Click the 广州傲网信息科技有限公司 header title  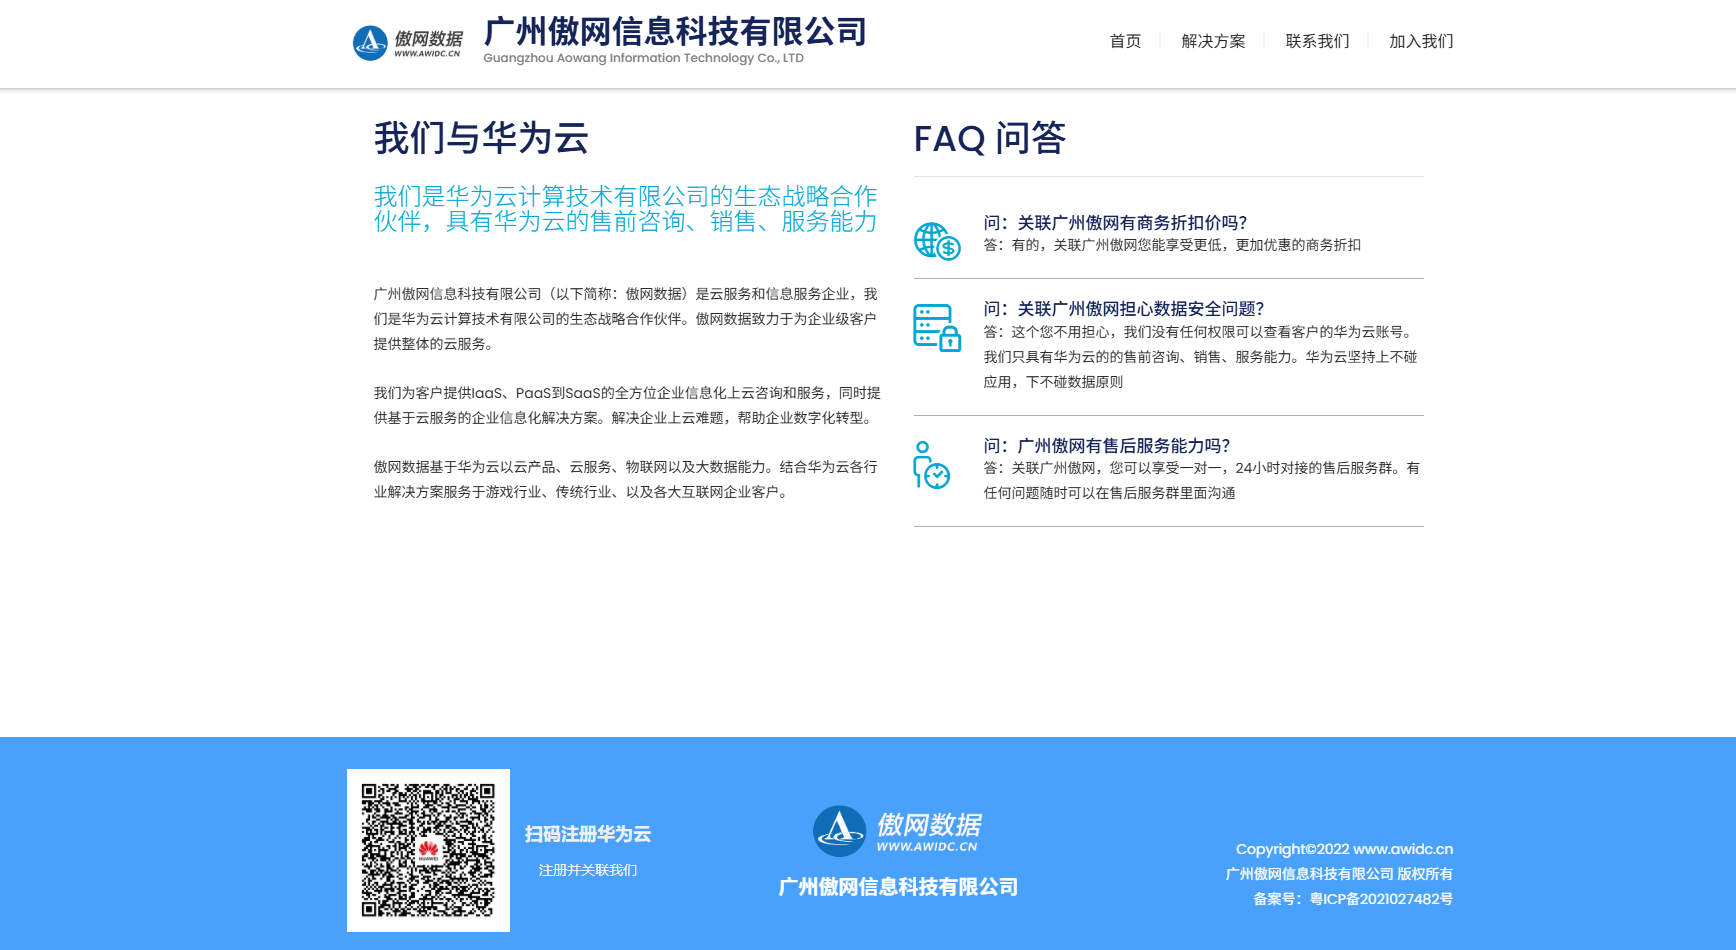675,32
